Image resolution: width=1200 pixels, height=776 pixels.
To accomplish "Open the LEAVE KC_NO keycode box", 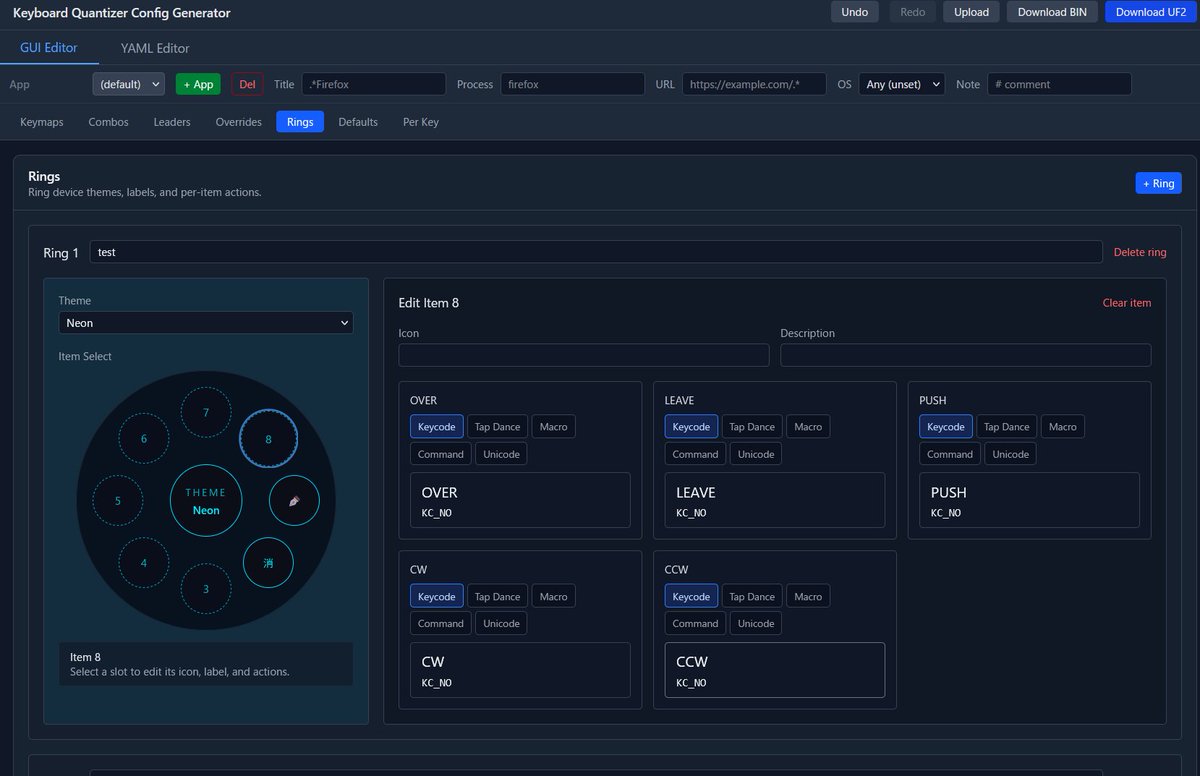I will coord(775,500).
